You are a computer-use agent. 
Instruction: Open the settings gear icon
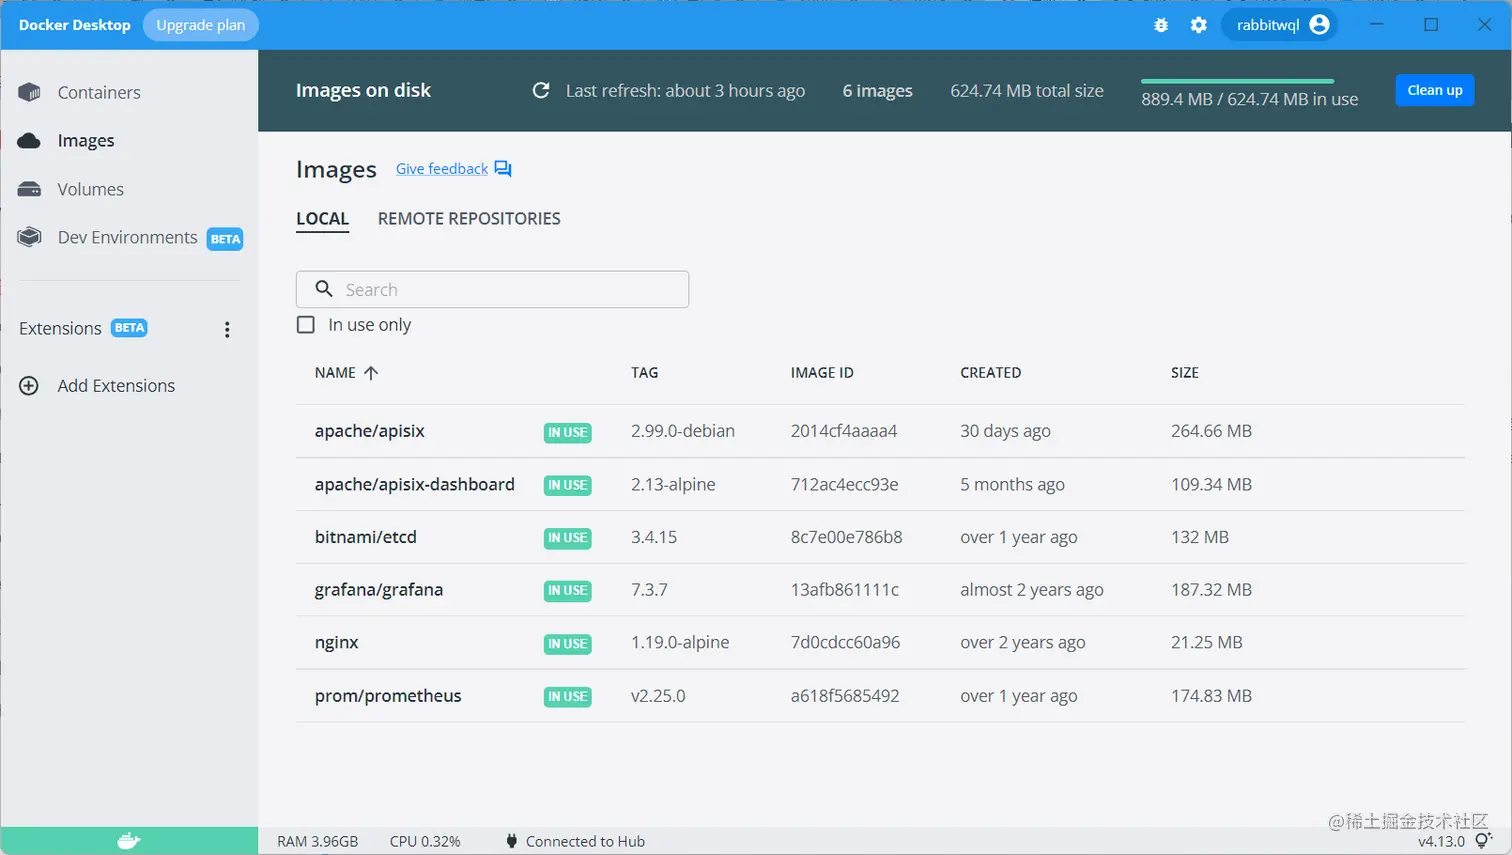pos(1198,25)
